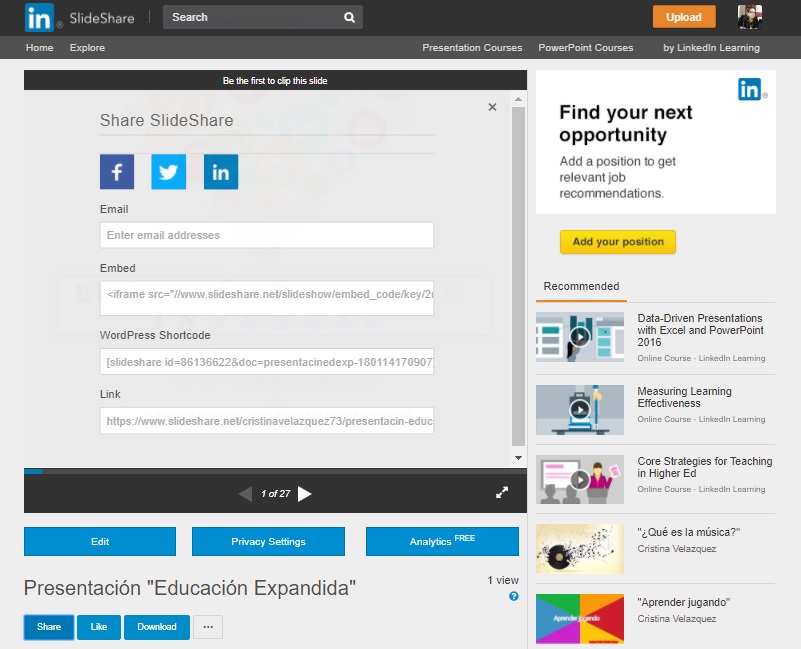
Task: Open Presentation Courses in the navigation
Action: pyautogui.click(x=472, y=48)
